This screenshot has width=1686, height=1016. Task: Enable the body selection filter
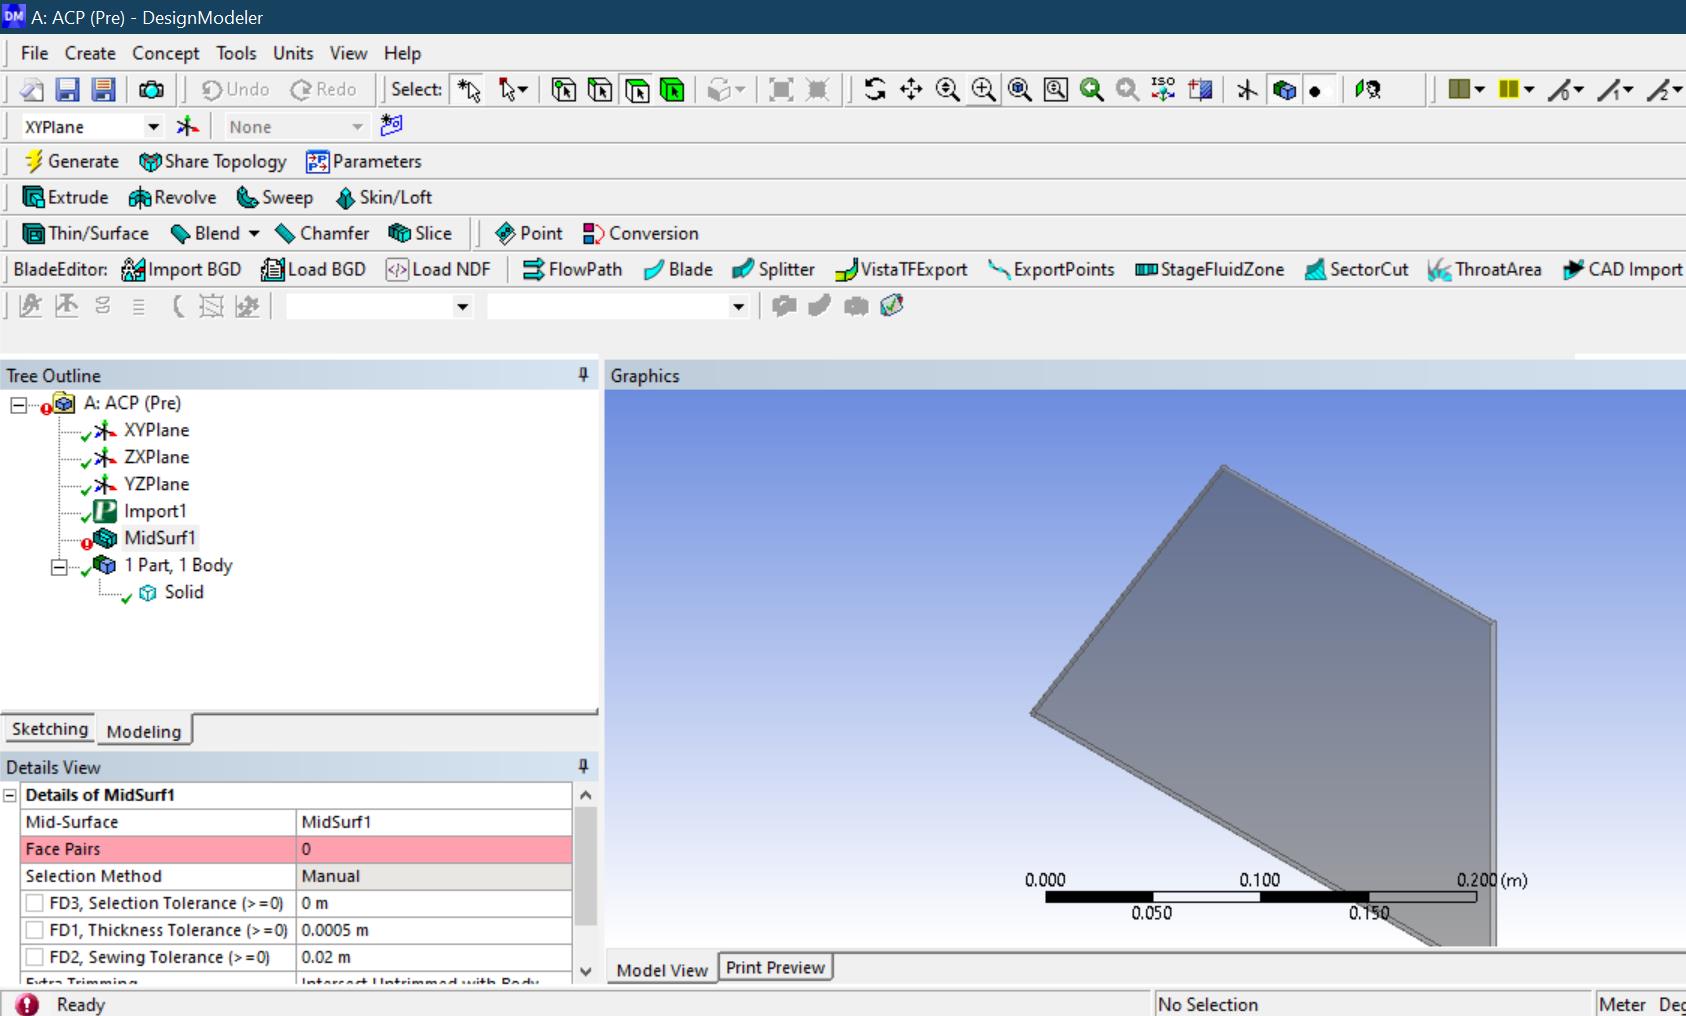coord(672,90)
